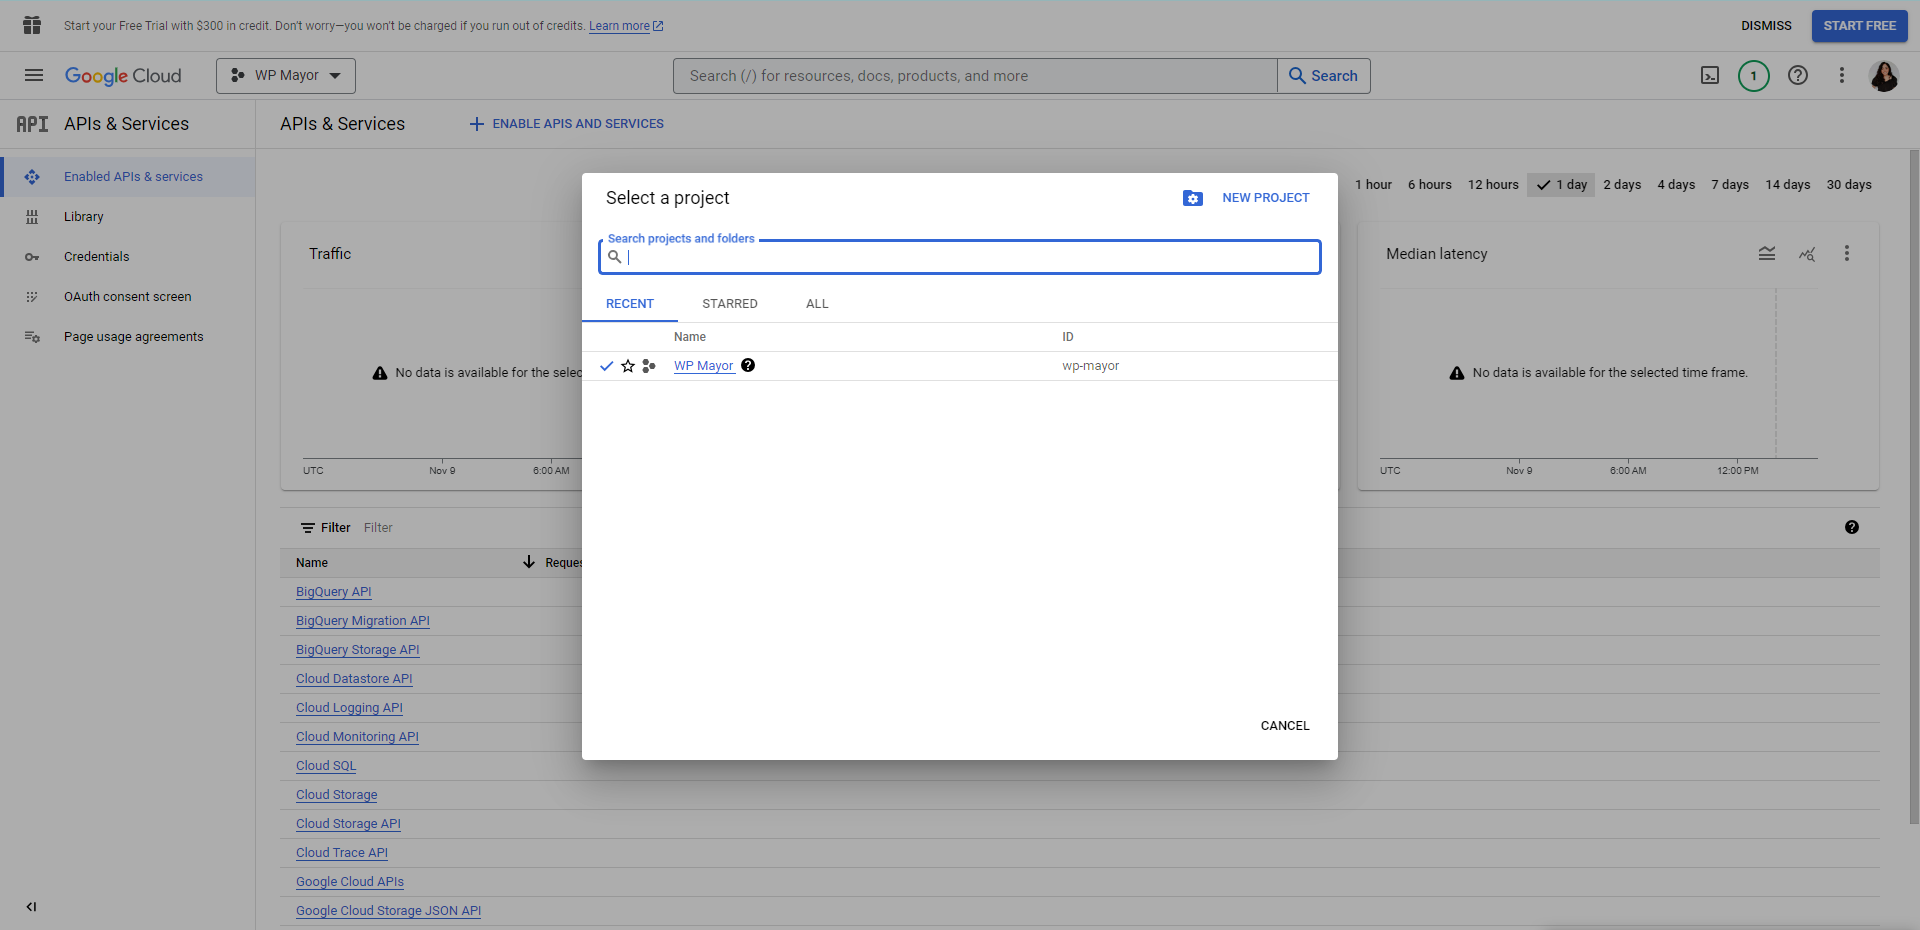The width and height of the screenshot is (1920, 930).
Task: Open the top bar three-dot settings menu
Action: coord(1842,76)
